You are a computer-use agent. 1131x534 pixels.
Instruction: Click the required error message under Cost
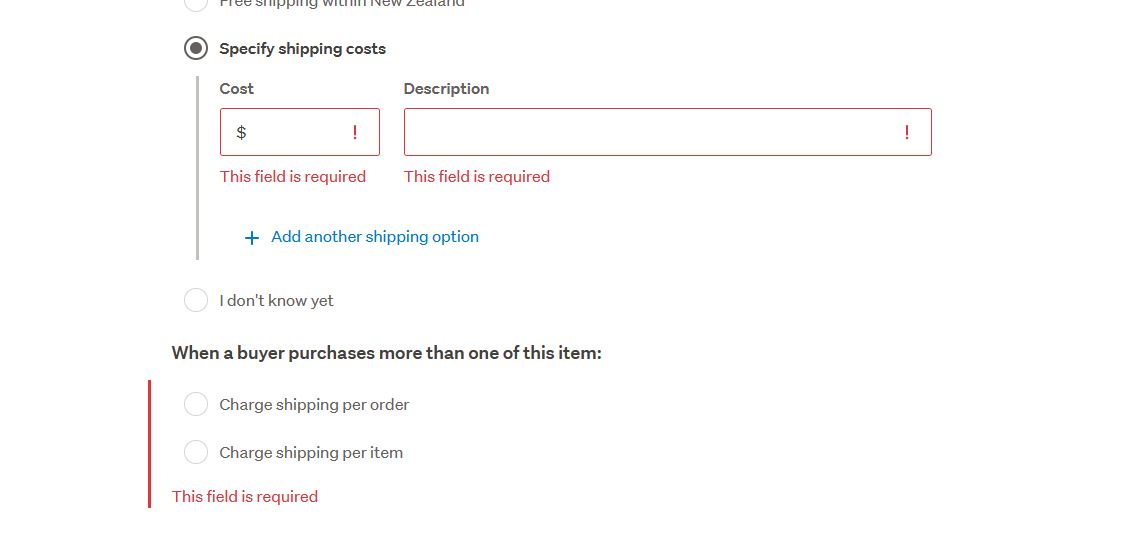(x=293, y=176)
